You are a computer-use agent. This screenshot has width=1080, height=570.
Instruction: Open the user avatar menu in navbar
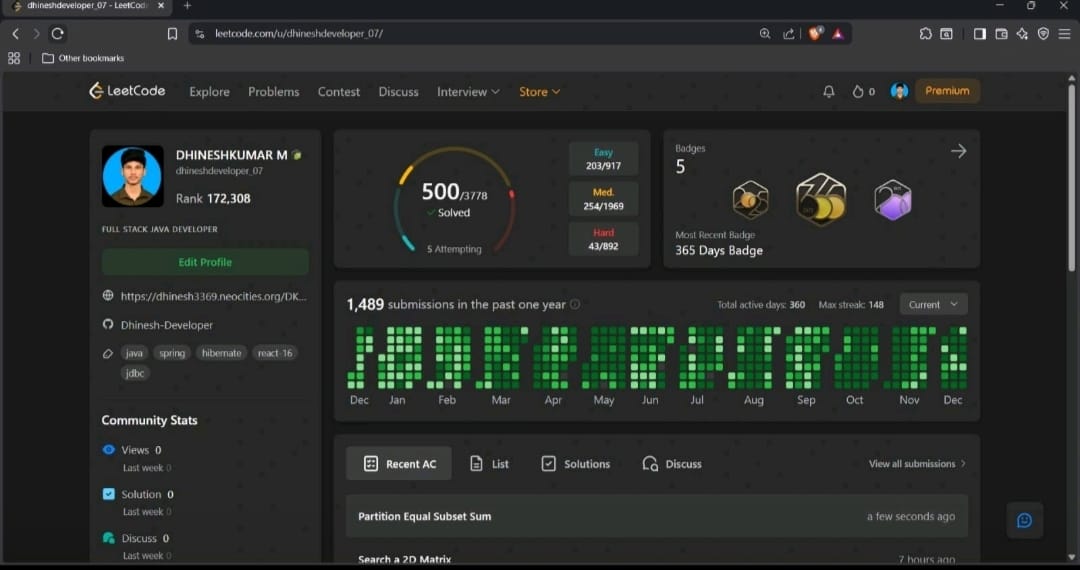pos(899,91)
